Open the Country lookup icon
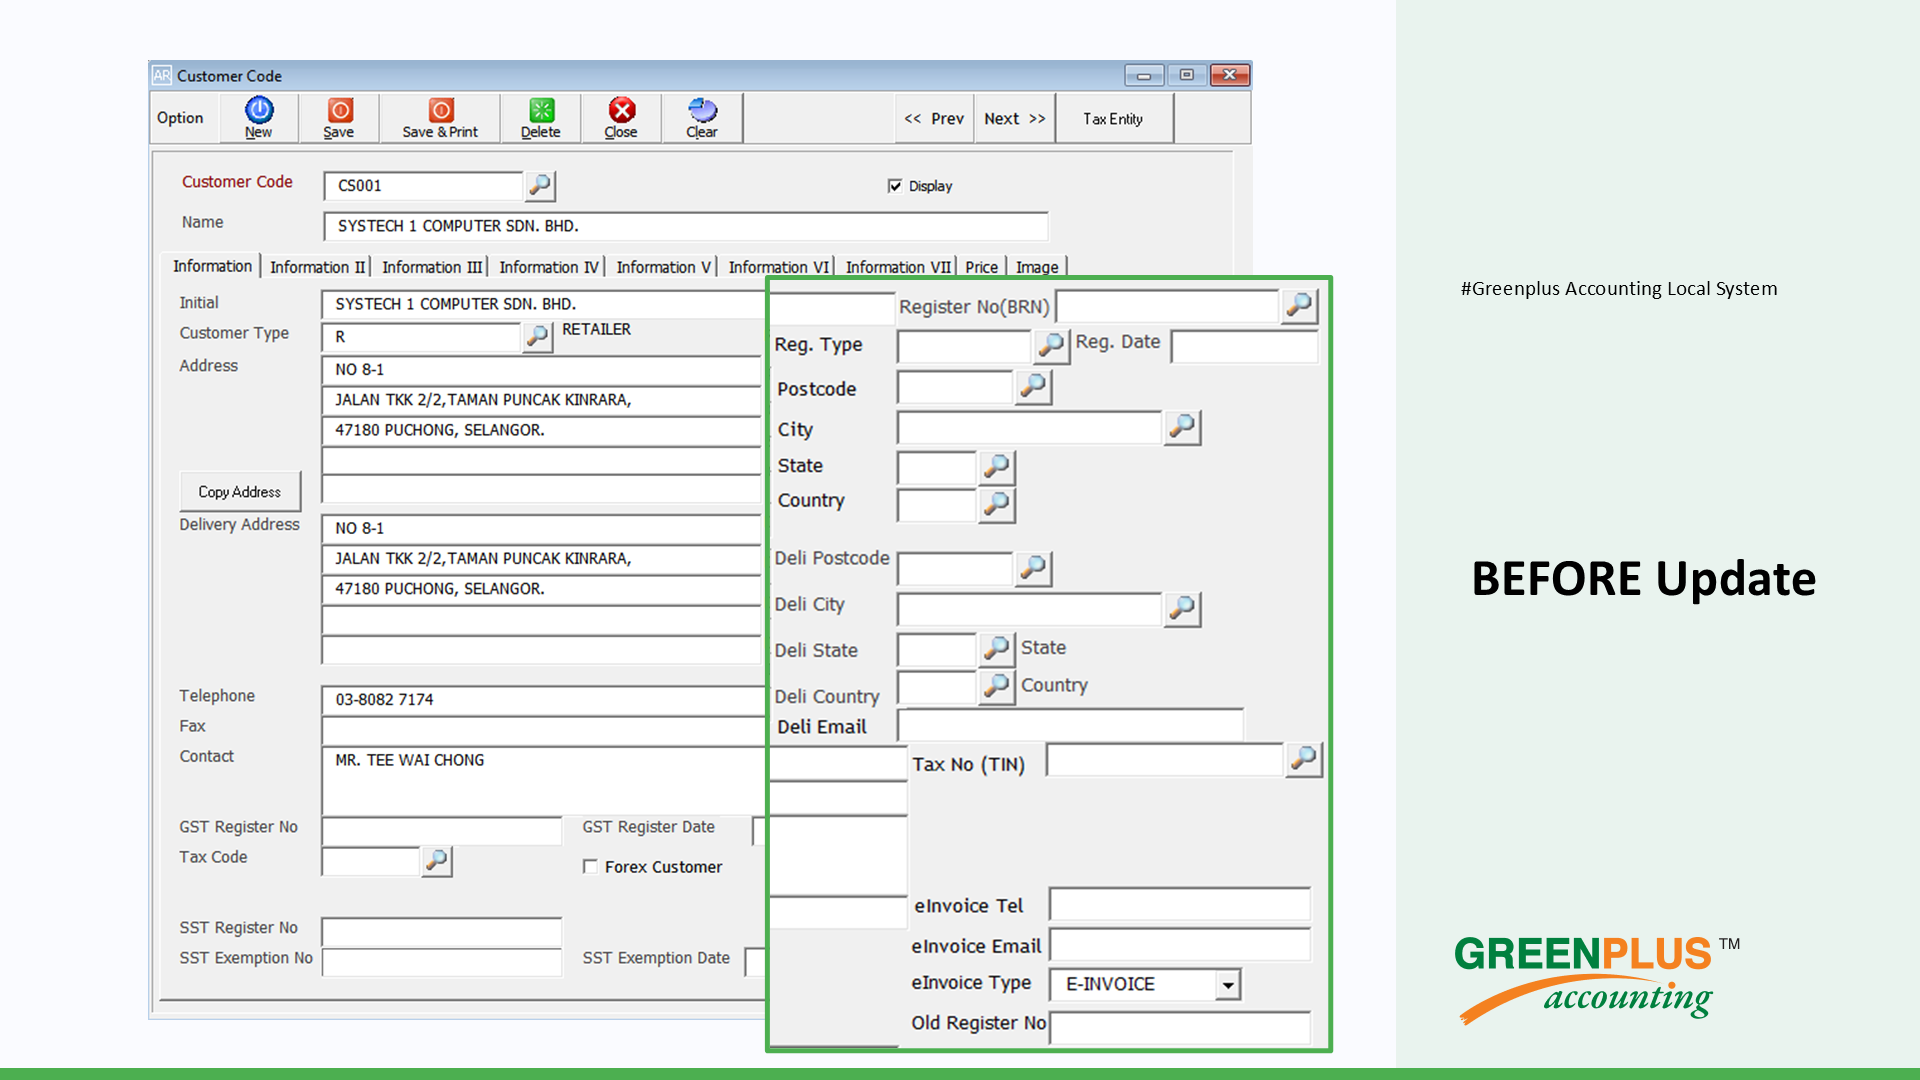The width and height of the screenshot is (1920, 1080). (997, 504)
